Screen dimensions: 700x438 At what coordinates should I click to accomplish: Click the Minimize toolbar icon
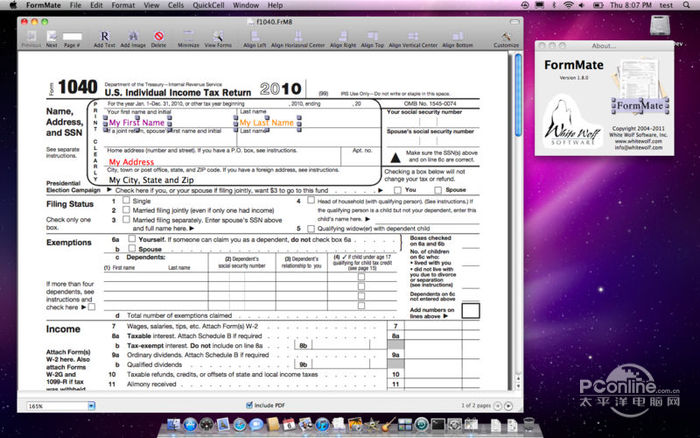click(188, 39)
